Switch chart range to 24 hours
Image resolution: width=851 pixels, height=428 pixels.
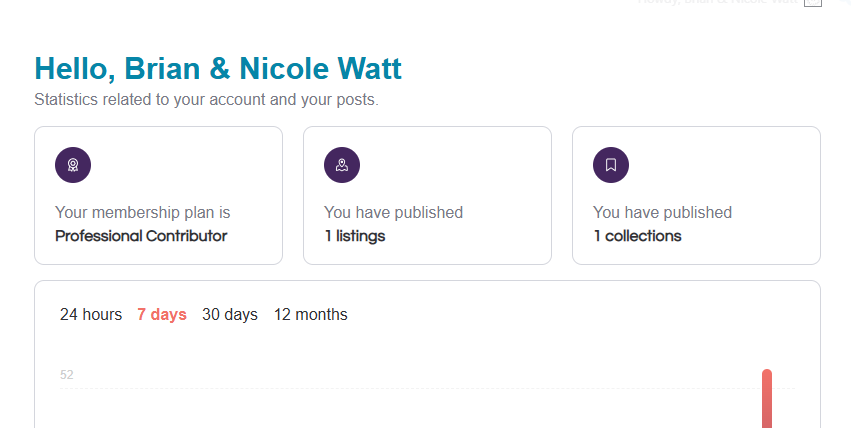91,315
